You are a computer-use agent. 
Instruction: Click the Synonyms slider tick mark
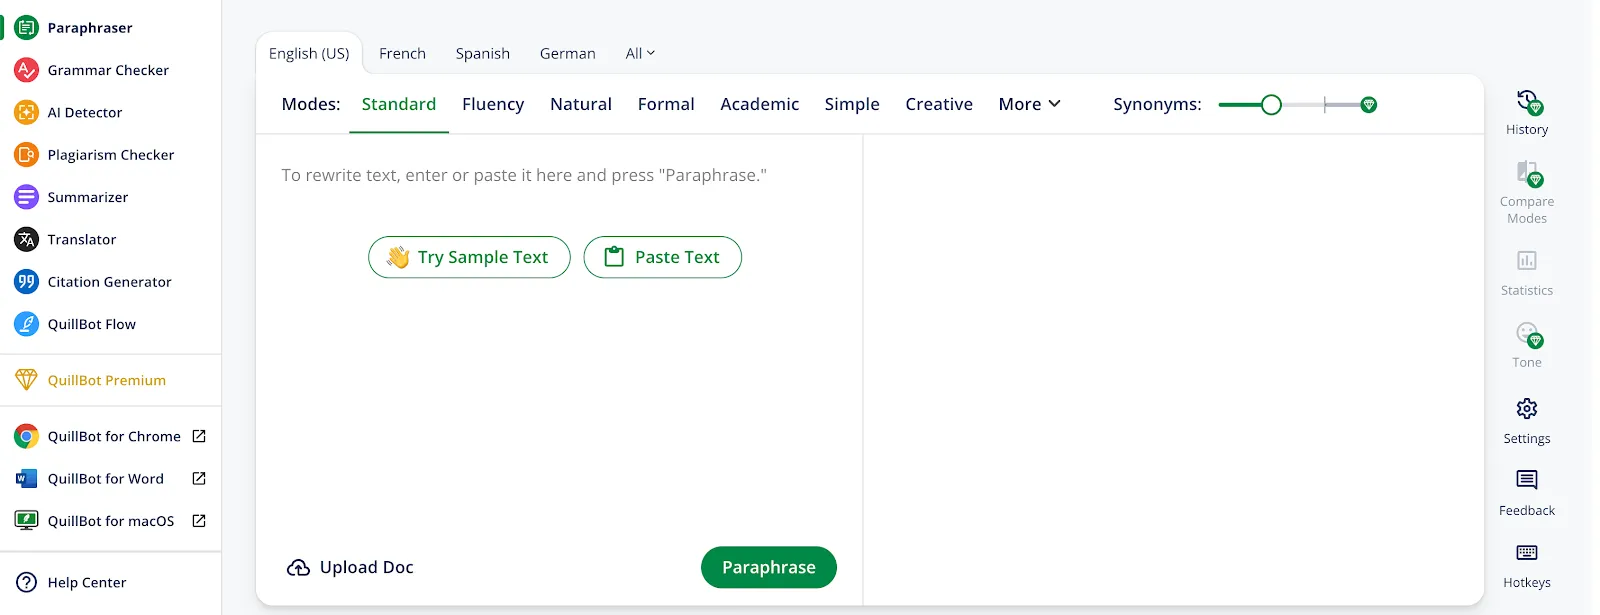pyautogui.click(x=1325, y=105)
